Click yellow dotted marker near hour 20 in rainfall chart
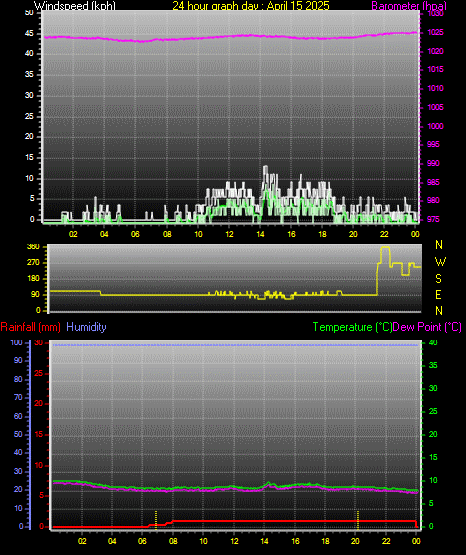Viewport: 466px width, 555px height. (358, 520)
